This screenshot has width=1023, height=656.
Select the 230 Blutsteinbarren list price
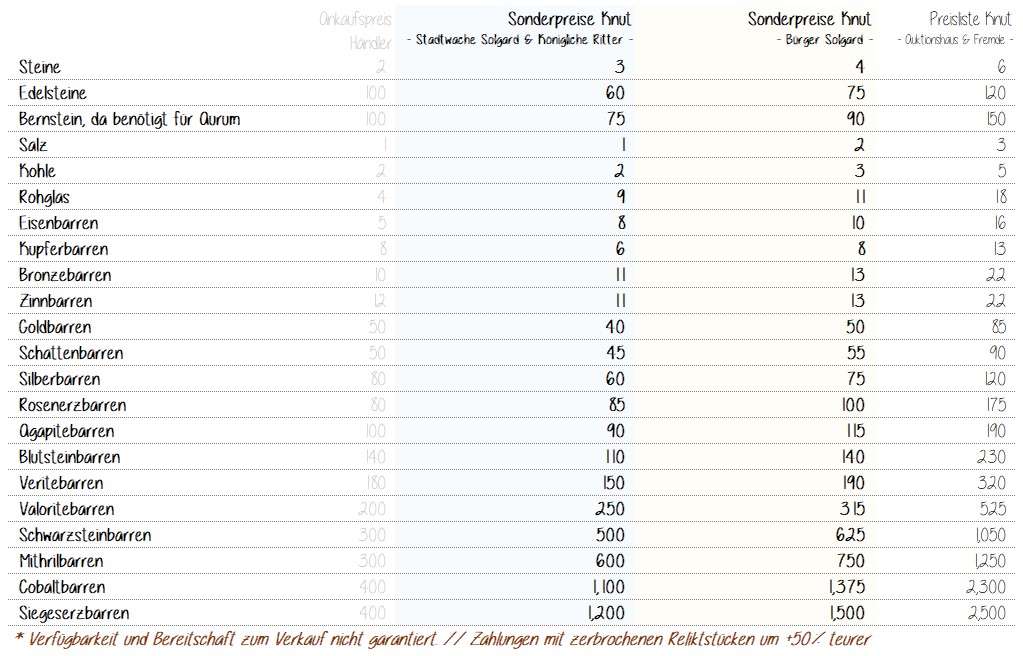coord(991,457)
